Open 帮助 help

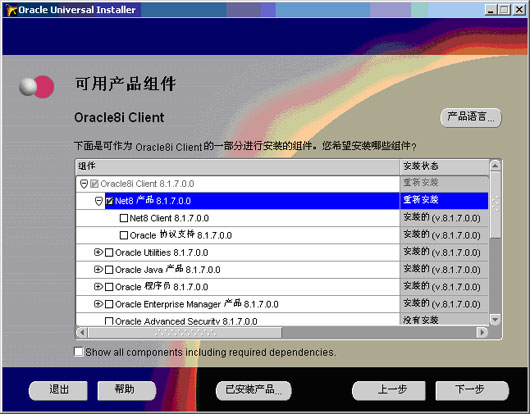tap(126, 391)
